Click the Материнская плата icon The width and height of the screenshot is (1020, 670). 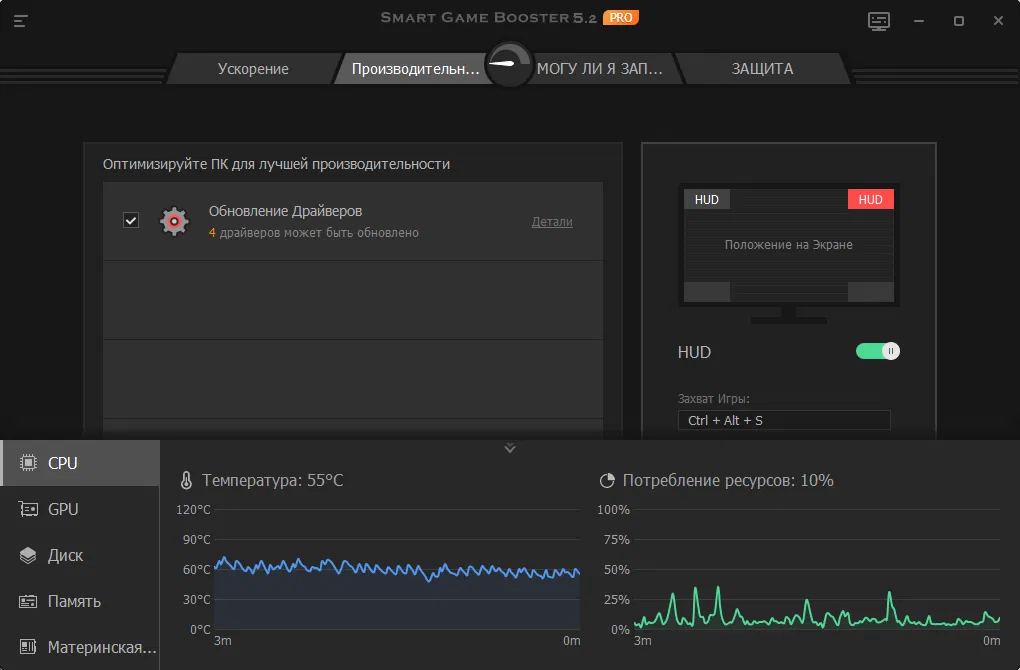point(28,647)
